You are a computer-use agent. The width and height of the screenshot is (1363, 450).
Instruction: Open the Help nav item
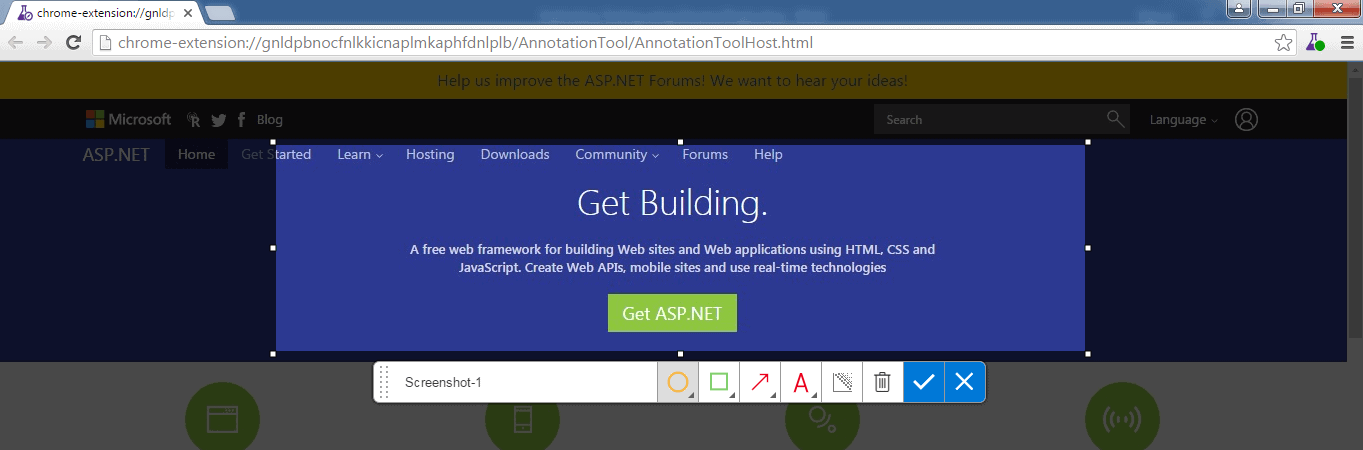pos(768,154)
